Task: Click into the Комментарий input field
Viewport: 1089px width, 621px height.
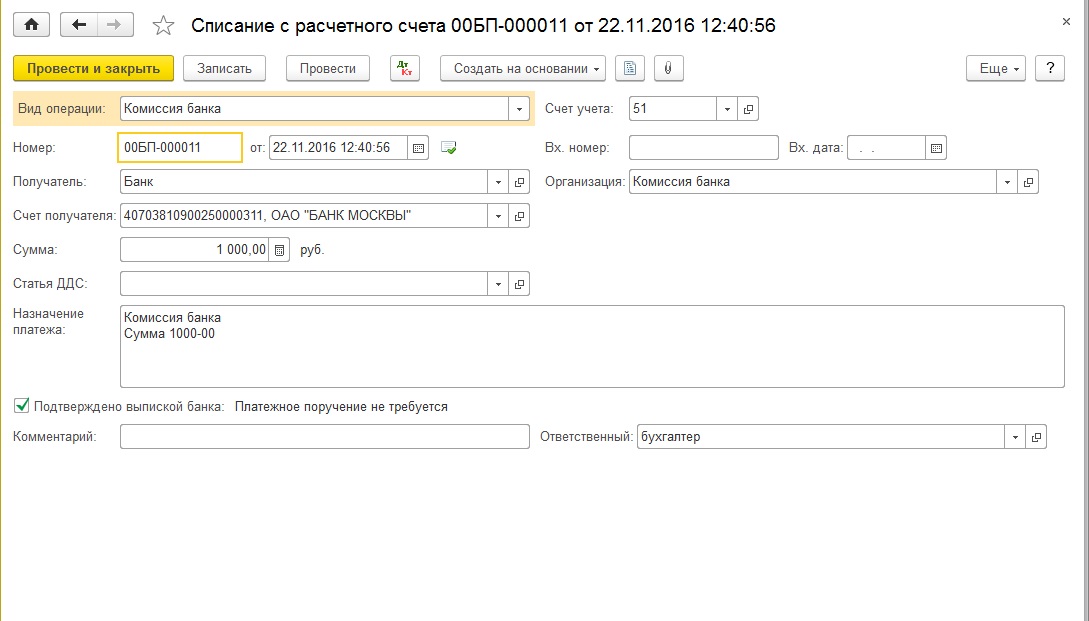Action: (324, 437)
